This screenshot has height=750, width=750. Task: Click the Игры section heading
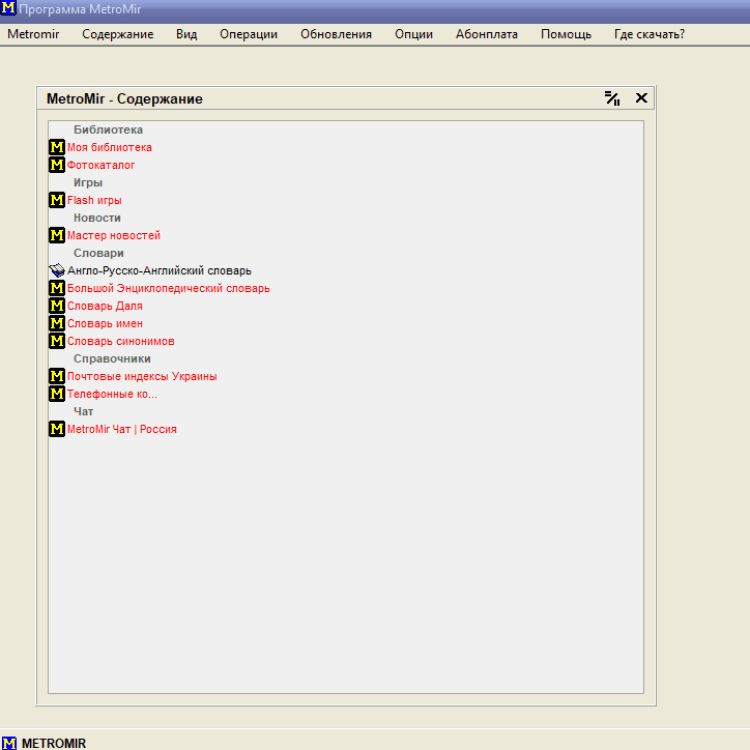click(88, 183)
